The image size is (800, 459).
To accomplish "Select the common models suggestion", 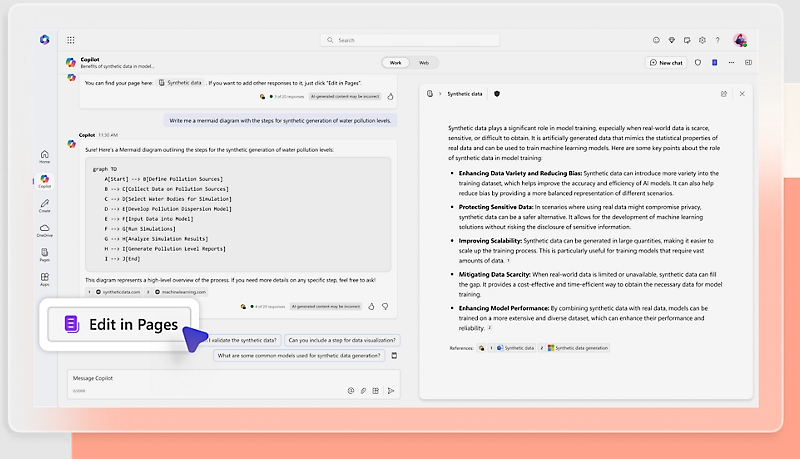I will [299, 355].
